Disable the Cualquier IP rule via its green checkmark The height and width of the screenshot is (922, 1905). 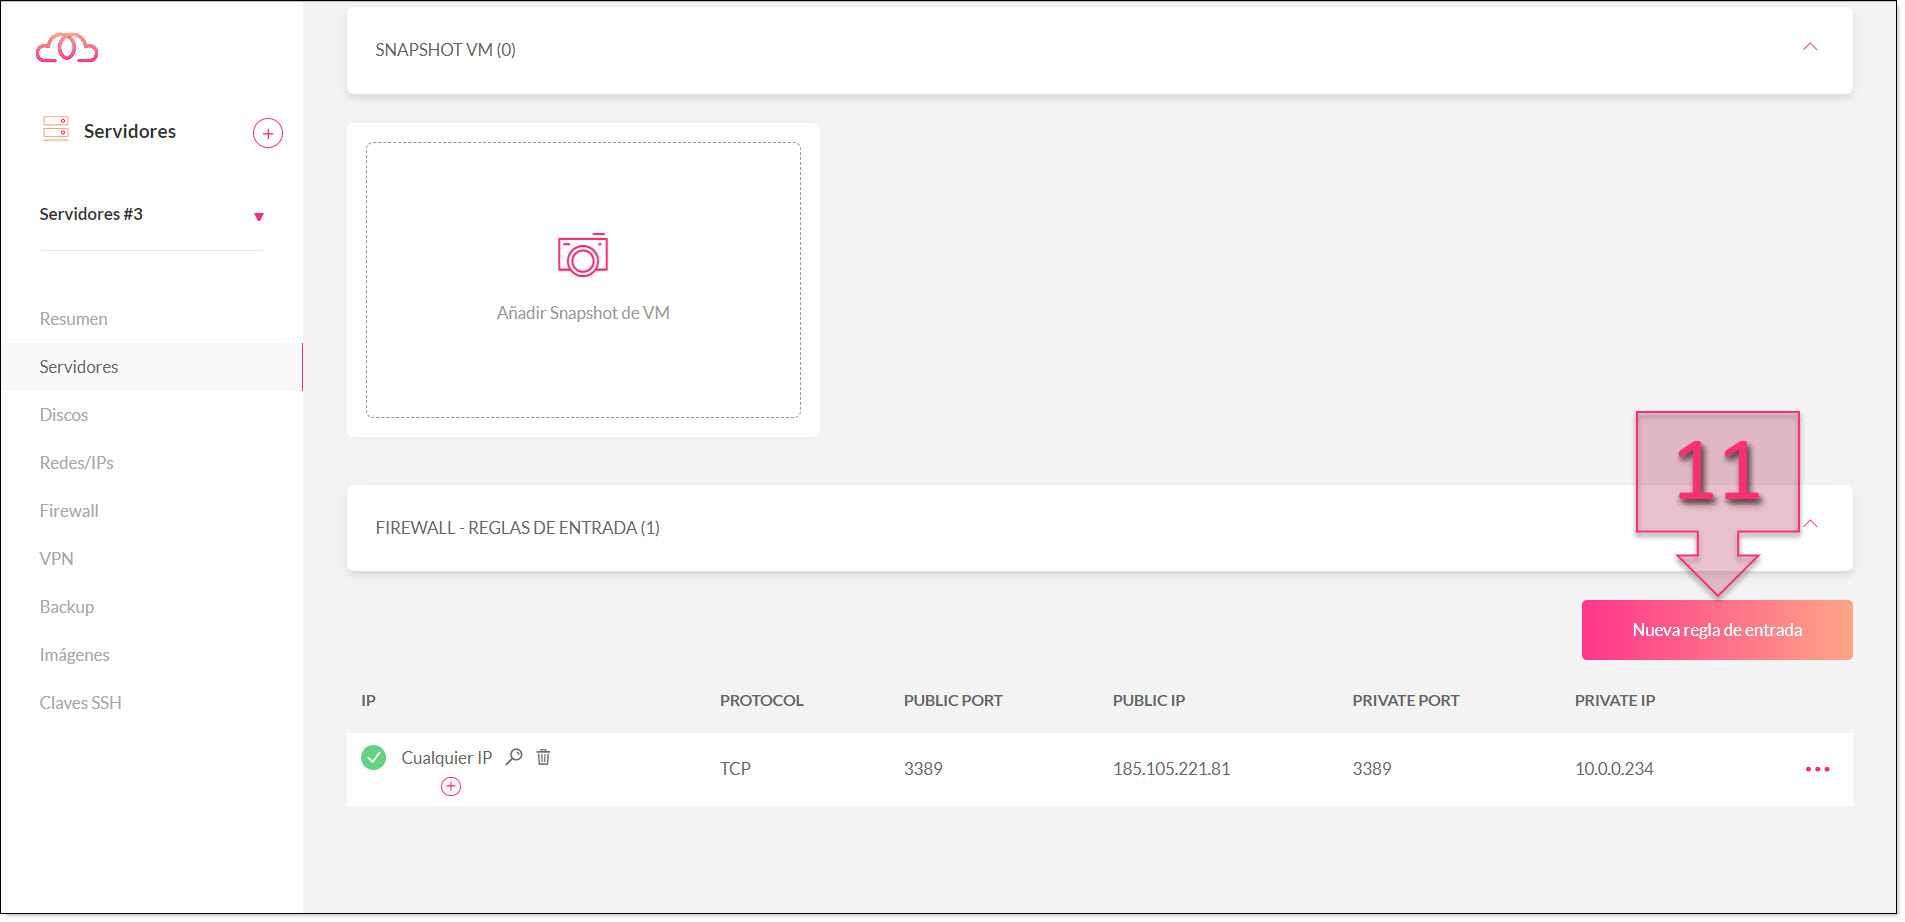[373, 757]
